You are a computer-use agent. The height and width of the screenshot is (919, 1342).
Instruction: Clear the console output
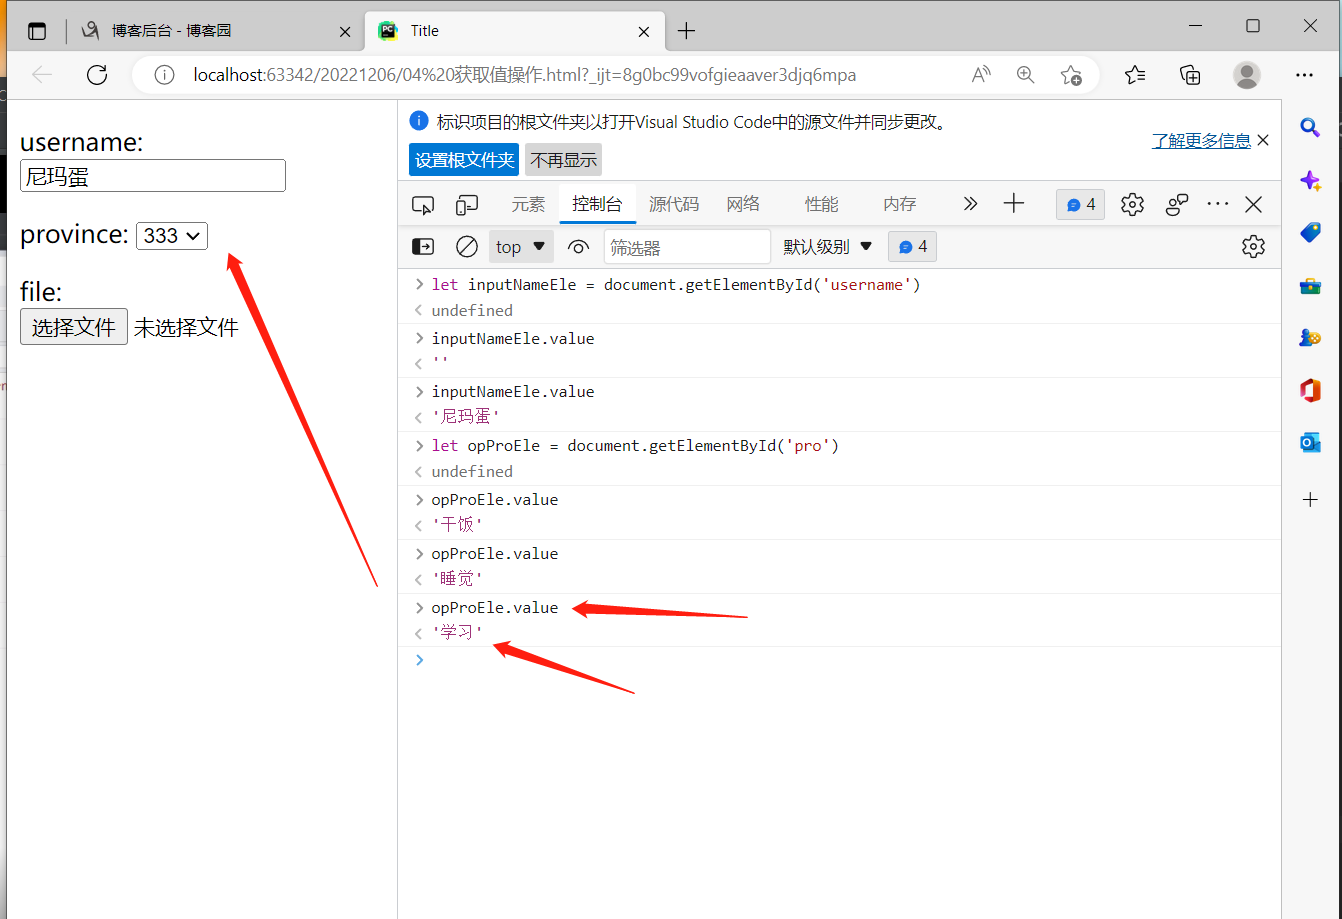click(467, 246)
